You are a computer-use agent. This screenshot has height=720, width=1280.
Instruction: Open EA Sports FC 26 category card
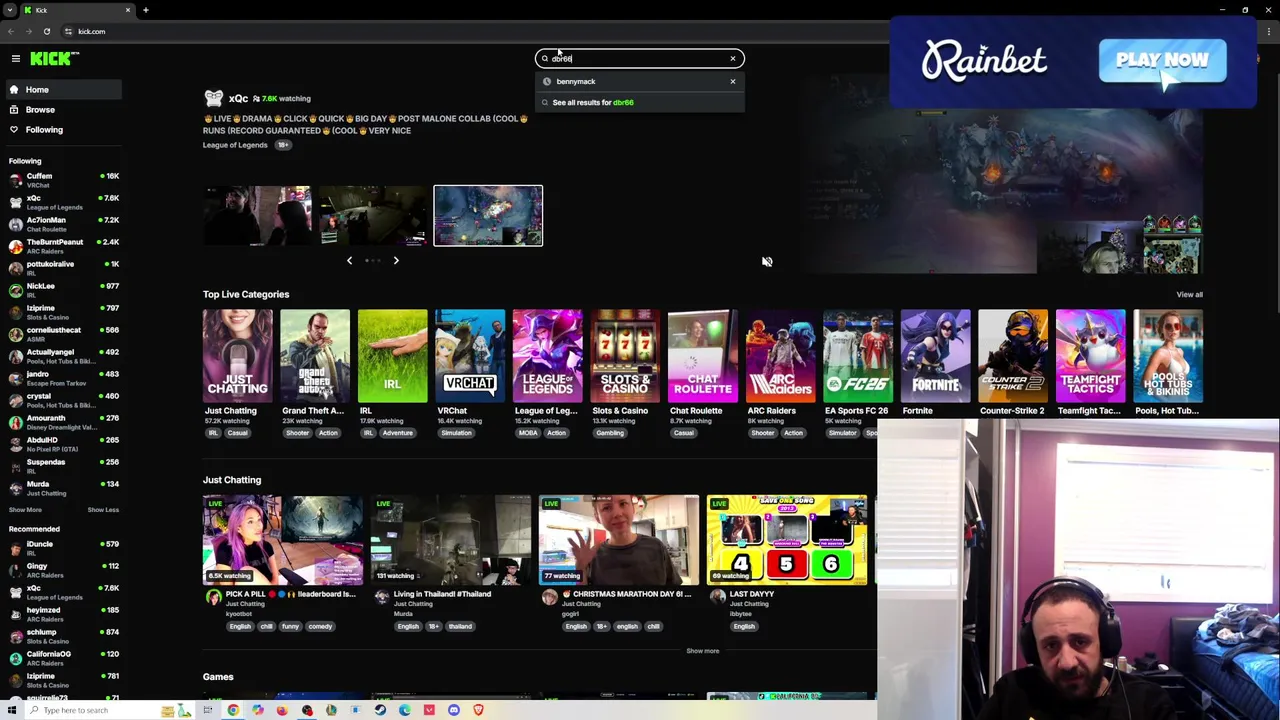(x=857, y=356)
